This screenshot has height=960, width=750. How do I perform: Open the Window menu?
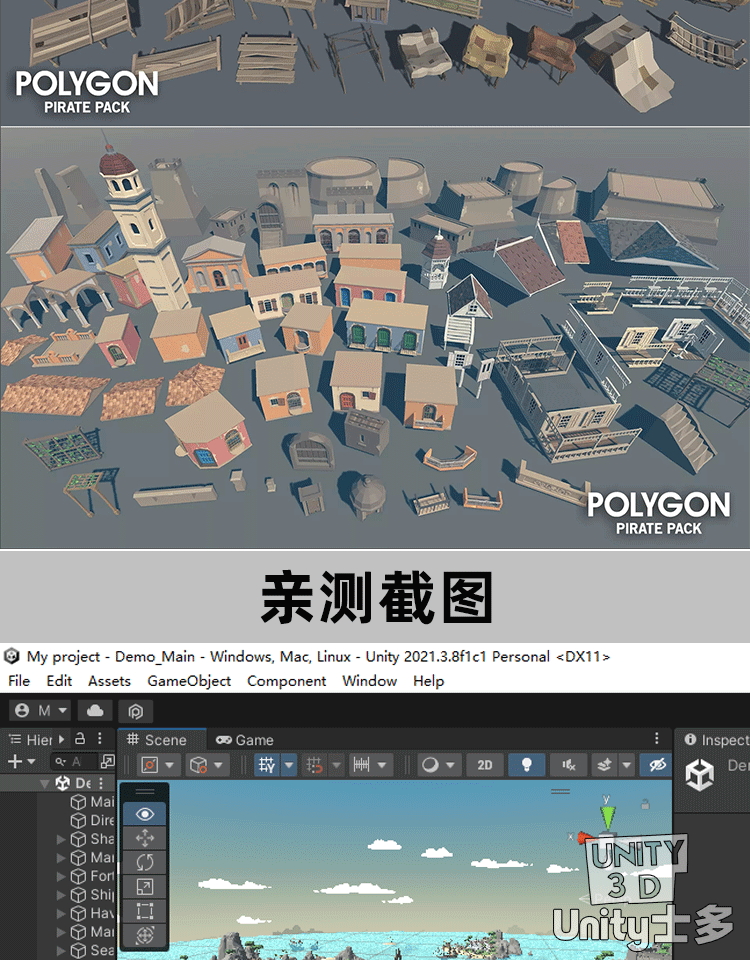click(369, 681)
